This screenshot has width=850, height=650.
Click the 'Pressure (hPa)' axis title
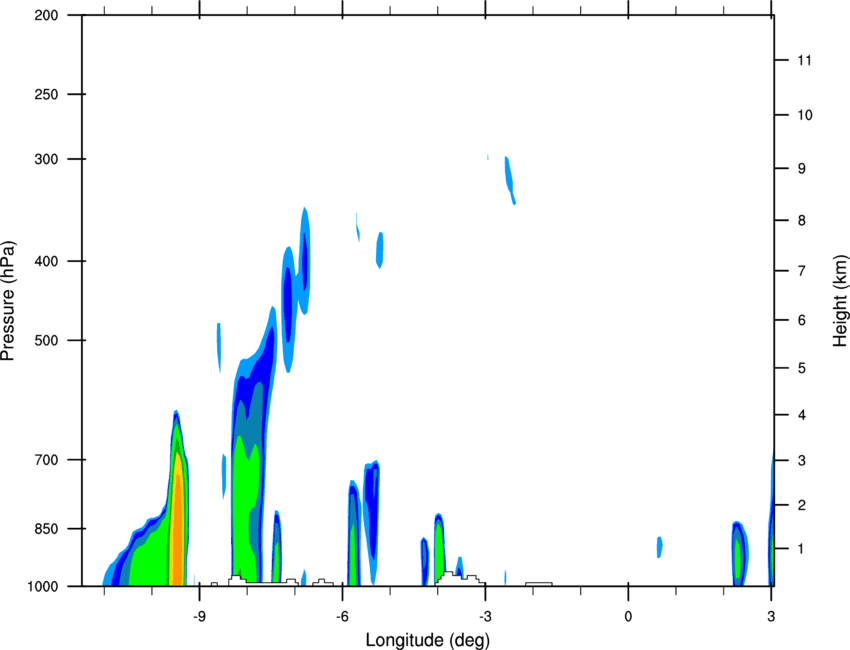8,301
